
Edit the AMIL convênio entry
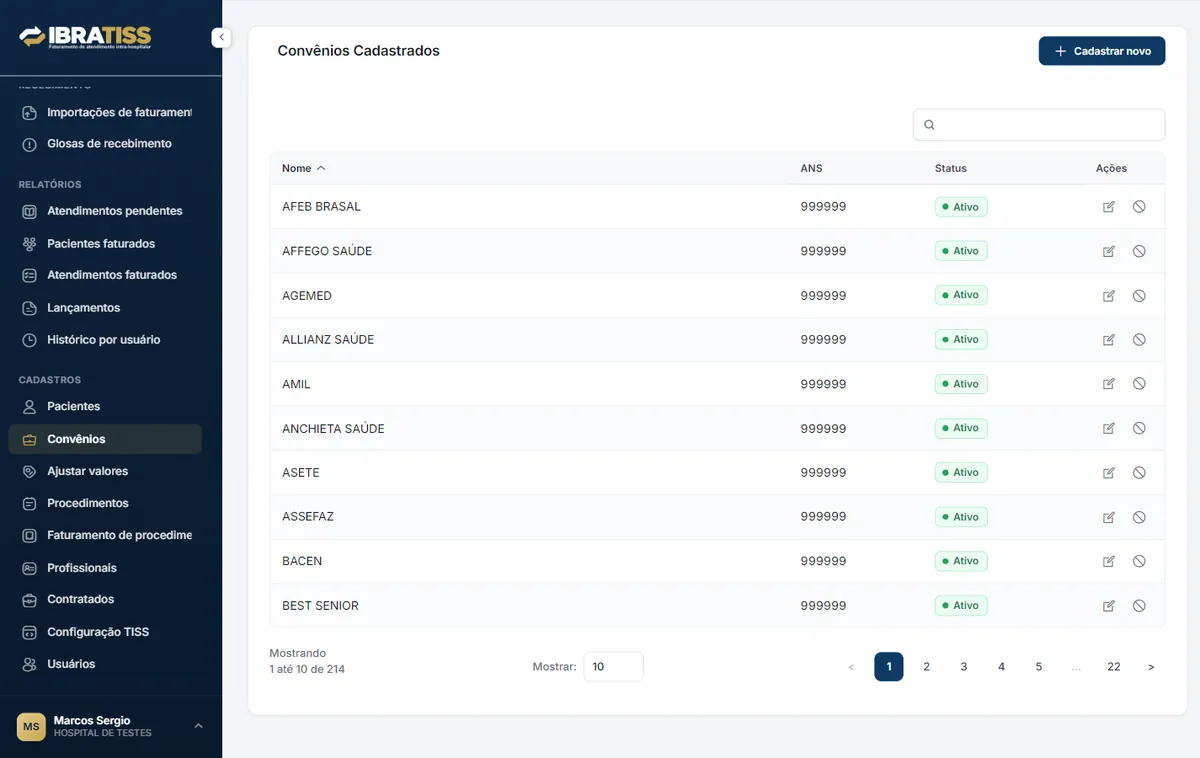click(x=1108, y=384)
